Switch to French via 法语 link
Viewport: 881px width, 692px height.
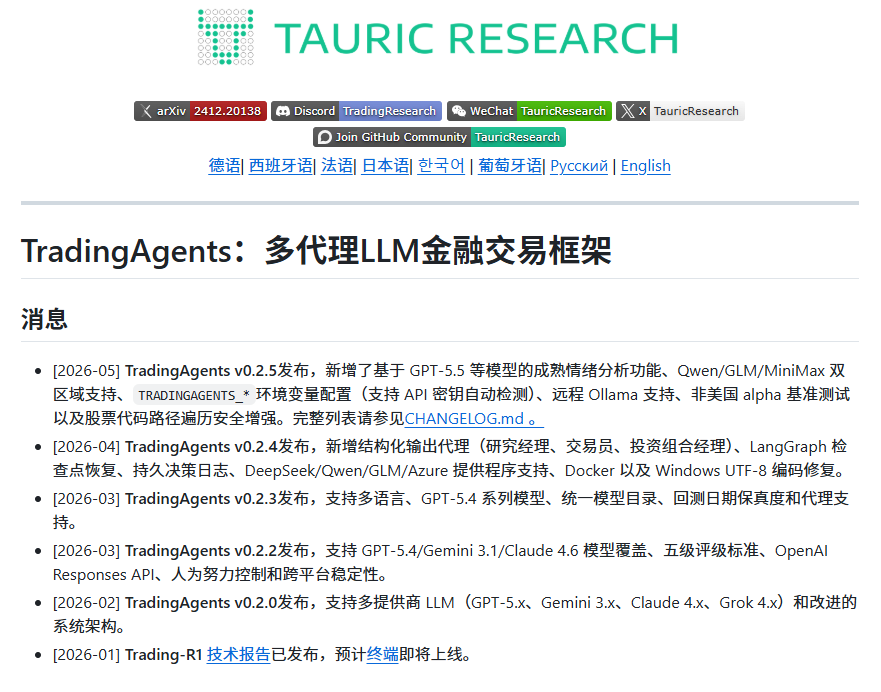[x=337, y=166]
